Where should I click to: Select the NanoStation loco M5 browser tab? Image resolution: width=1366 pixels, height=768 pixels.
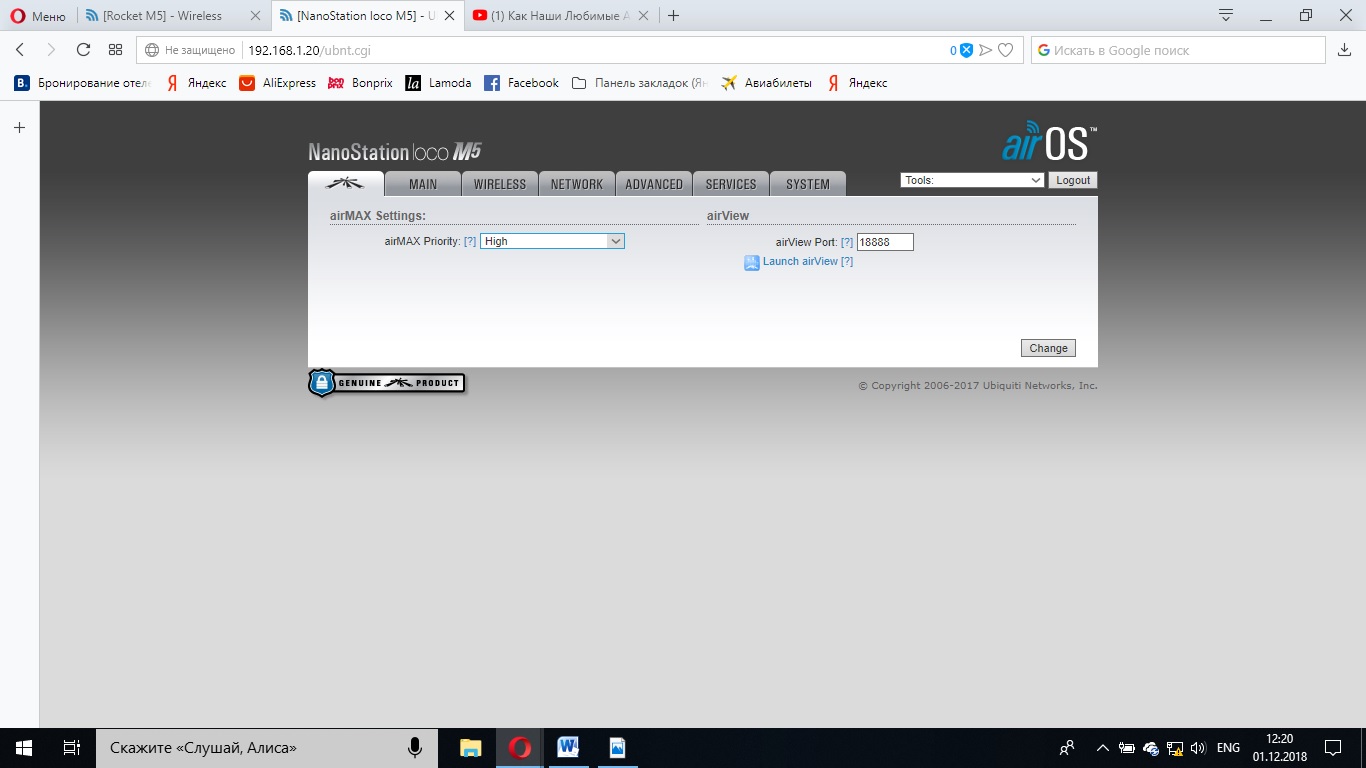[368, 16]
